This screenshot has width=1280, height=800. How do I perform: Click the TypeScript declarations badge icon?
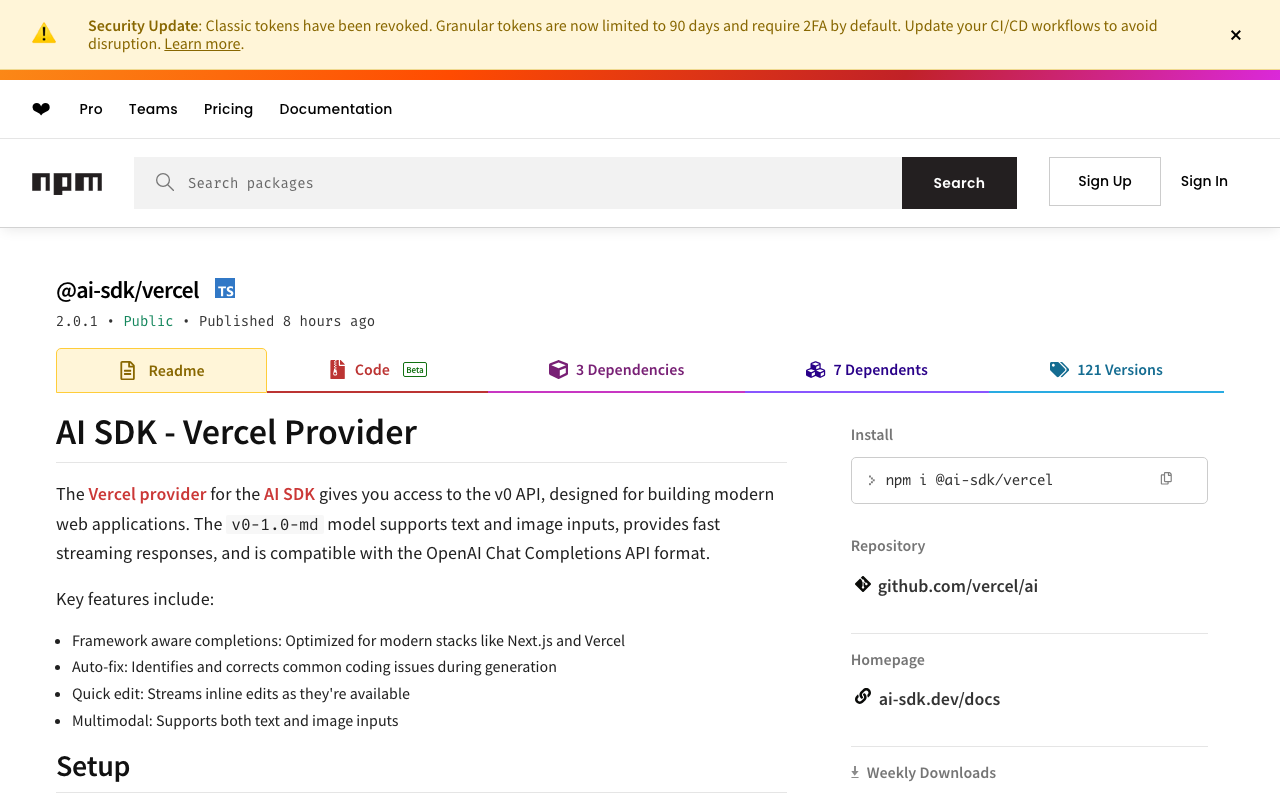(x=225, y=289)
